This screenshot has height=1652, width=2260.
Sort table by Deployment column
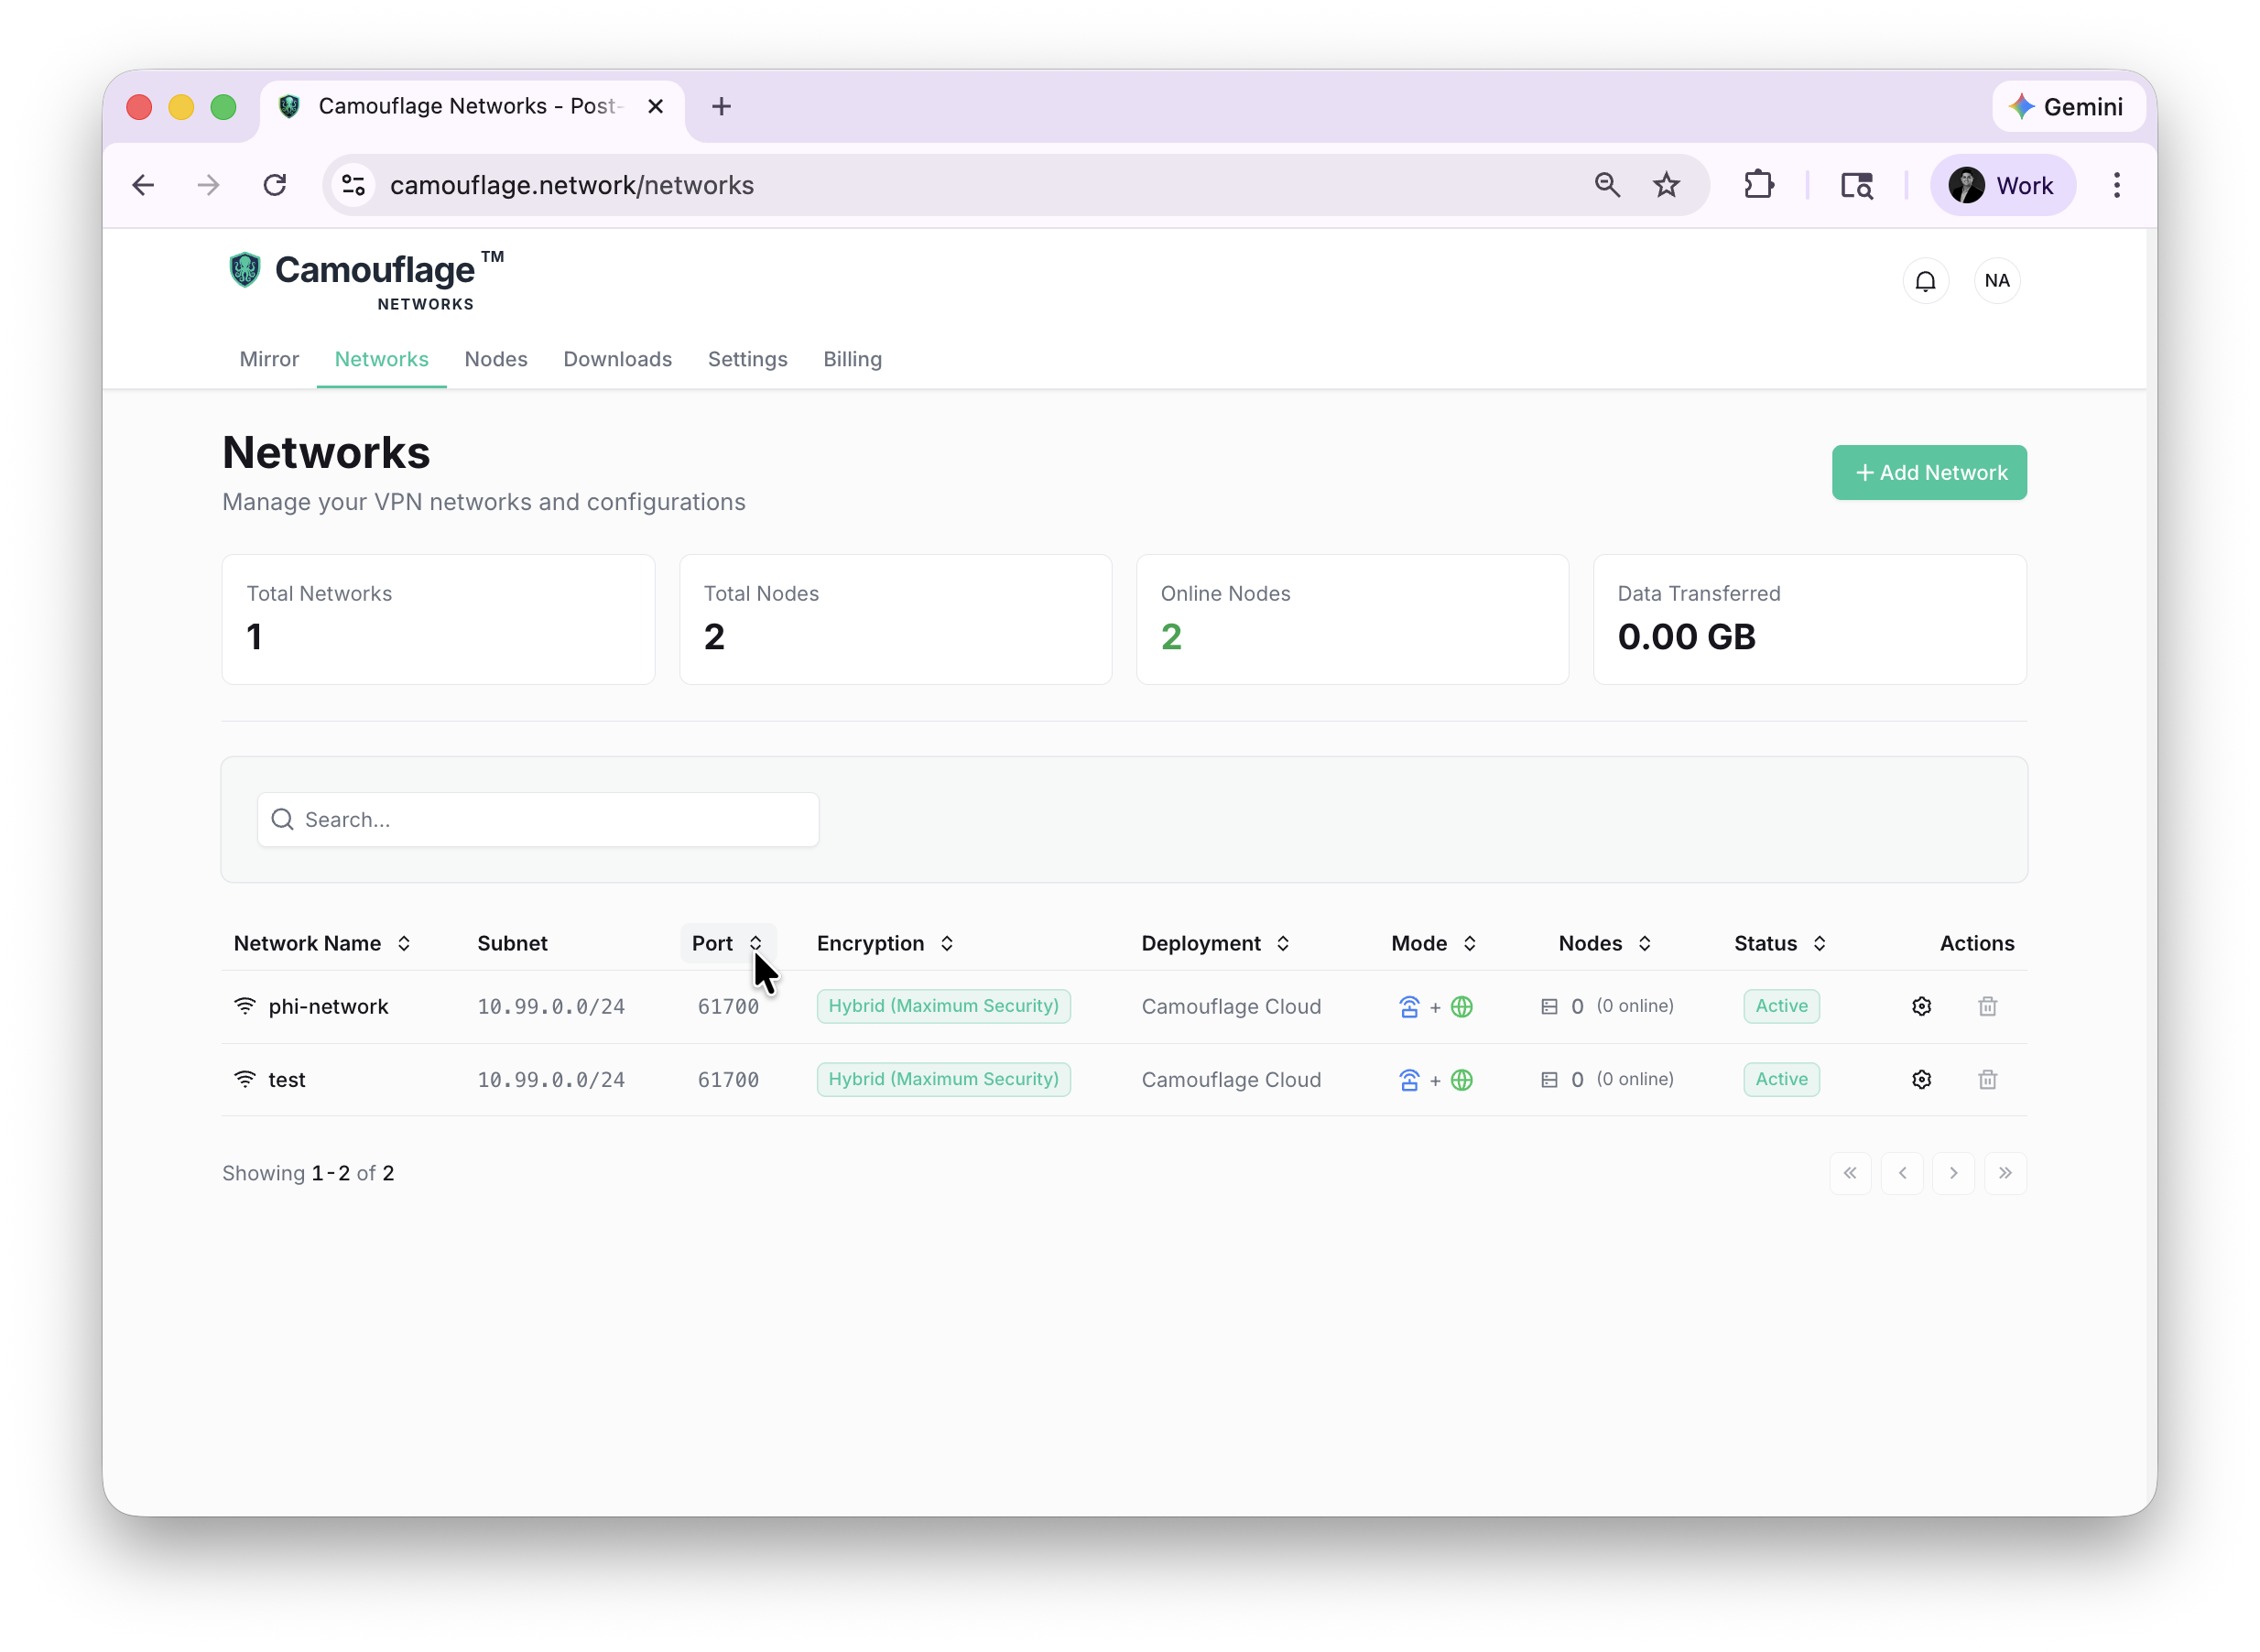[x=1216, y=943]
